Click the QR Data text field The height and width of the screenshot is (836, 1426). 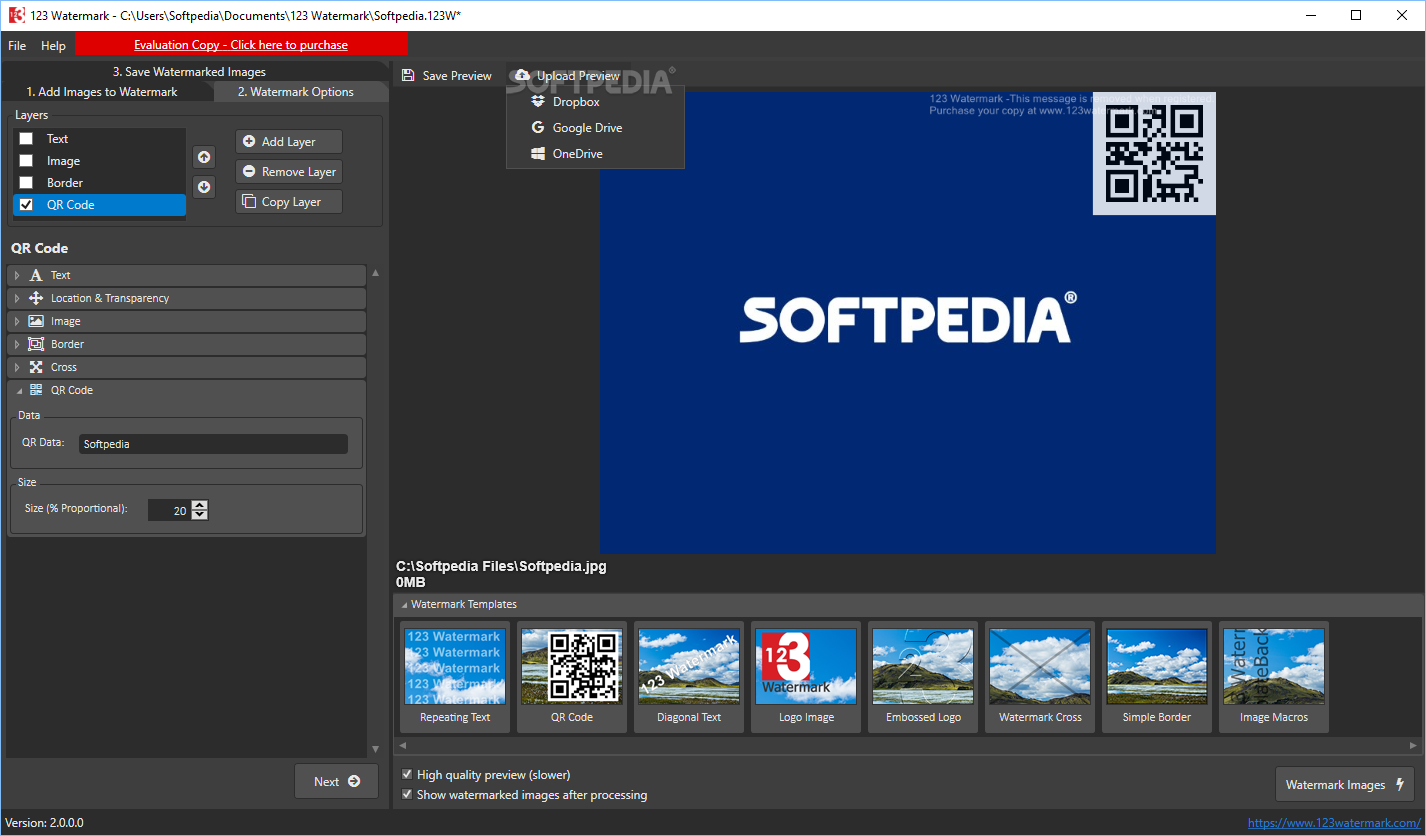(x=213, y=444)
